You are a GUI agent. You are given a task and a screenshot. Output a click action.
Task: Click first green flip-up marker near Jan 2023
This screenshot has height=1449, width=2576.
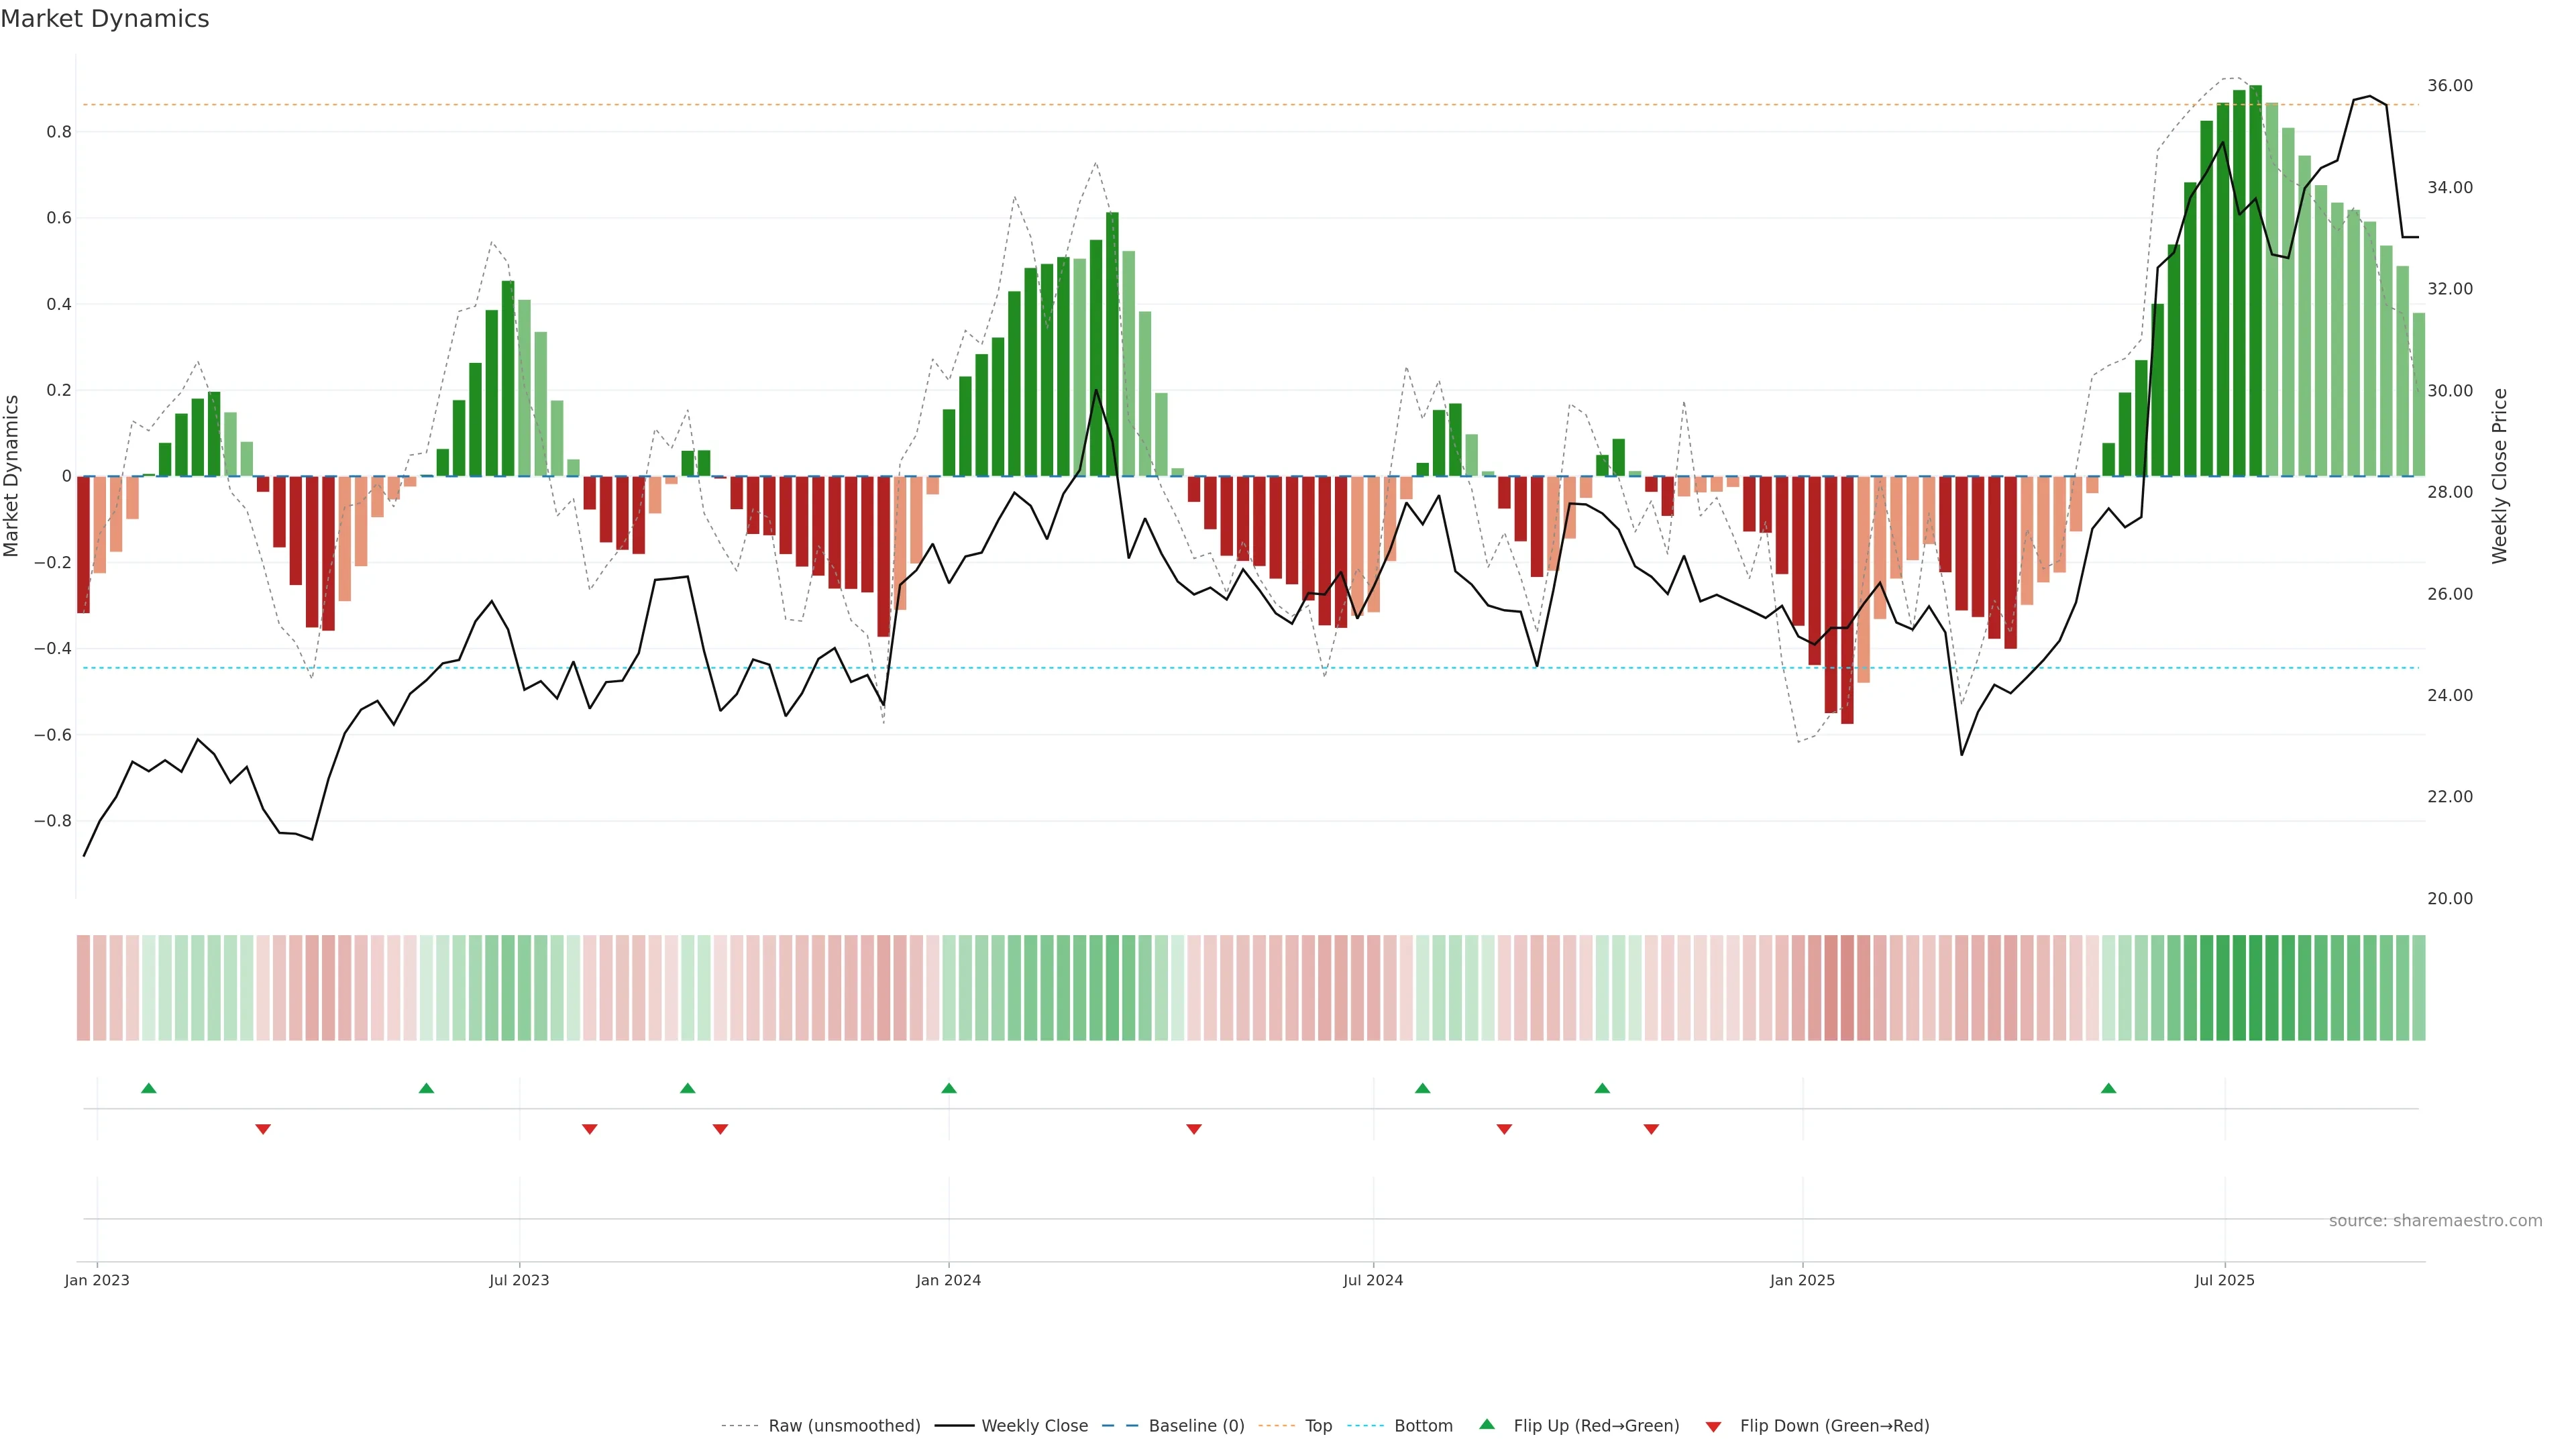(149, 1088)
